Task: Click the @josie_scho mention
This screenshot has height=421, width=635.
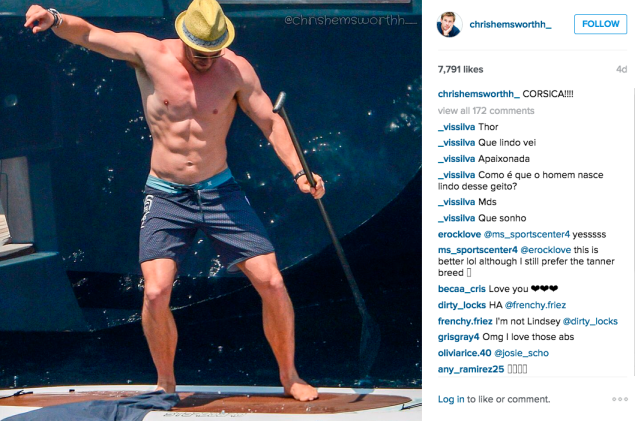Action: coord(522,353)
